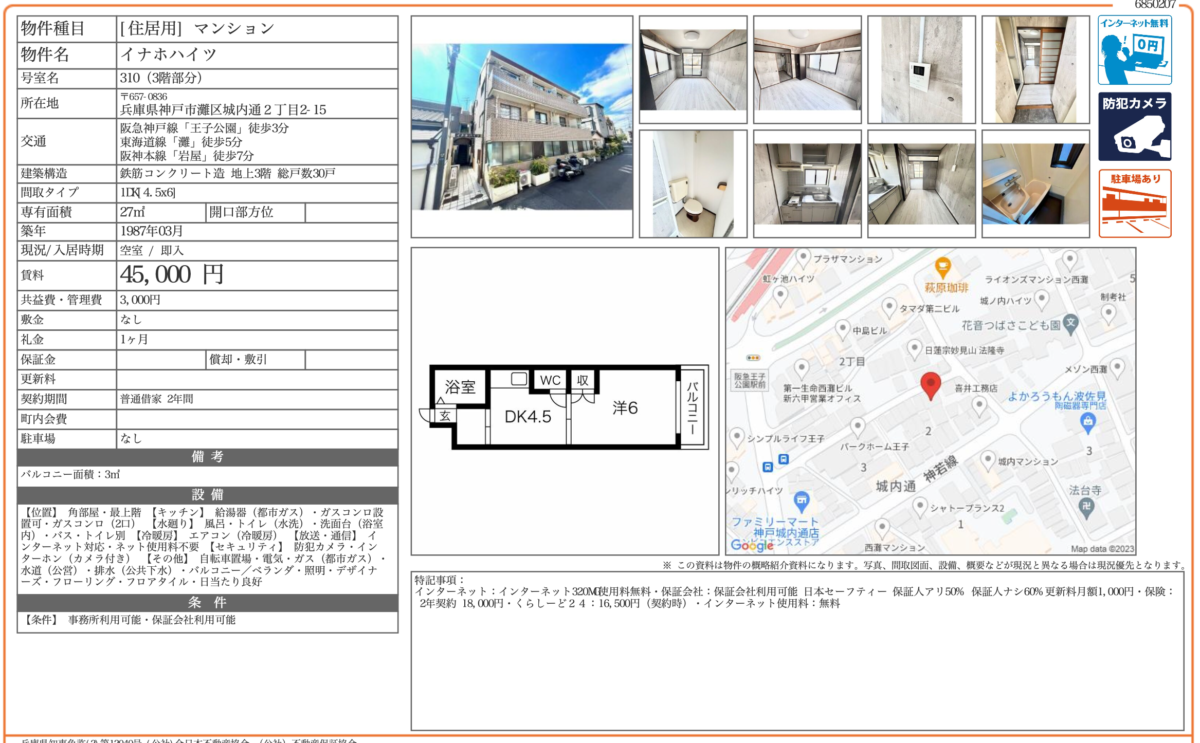Click the 条件 section header
Screen dimensions: 1200x743
[x=207, y=602]
